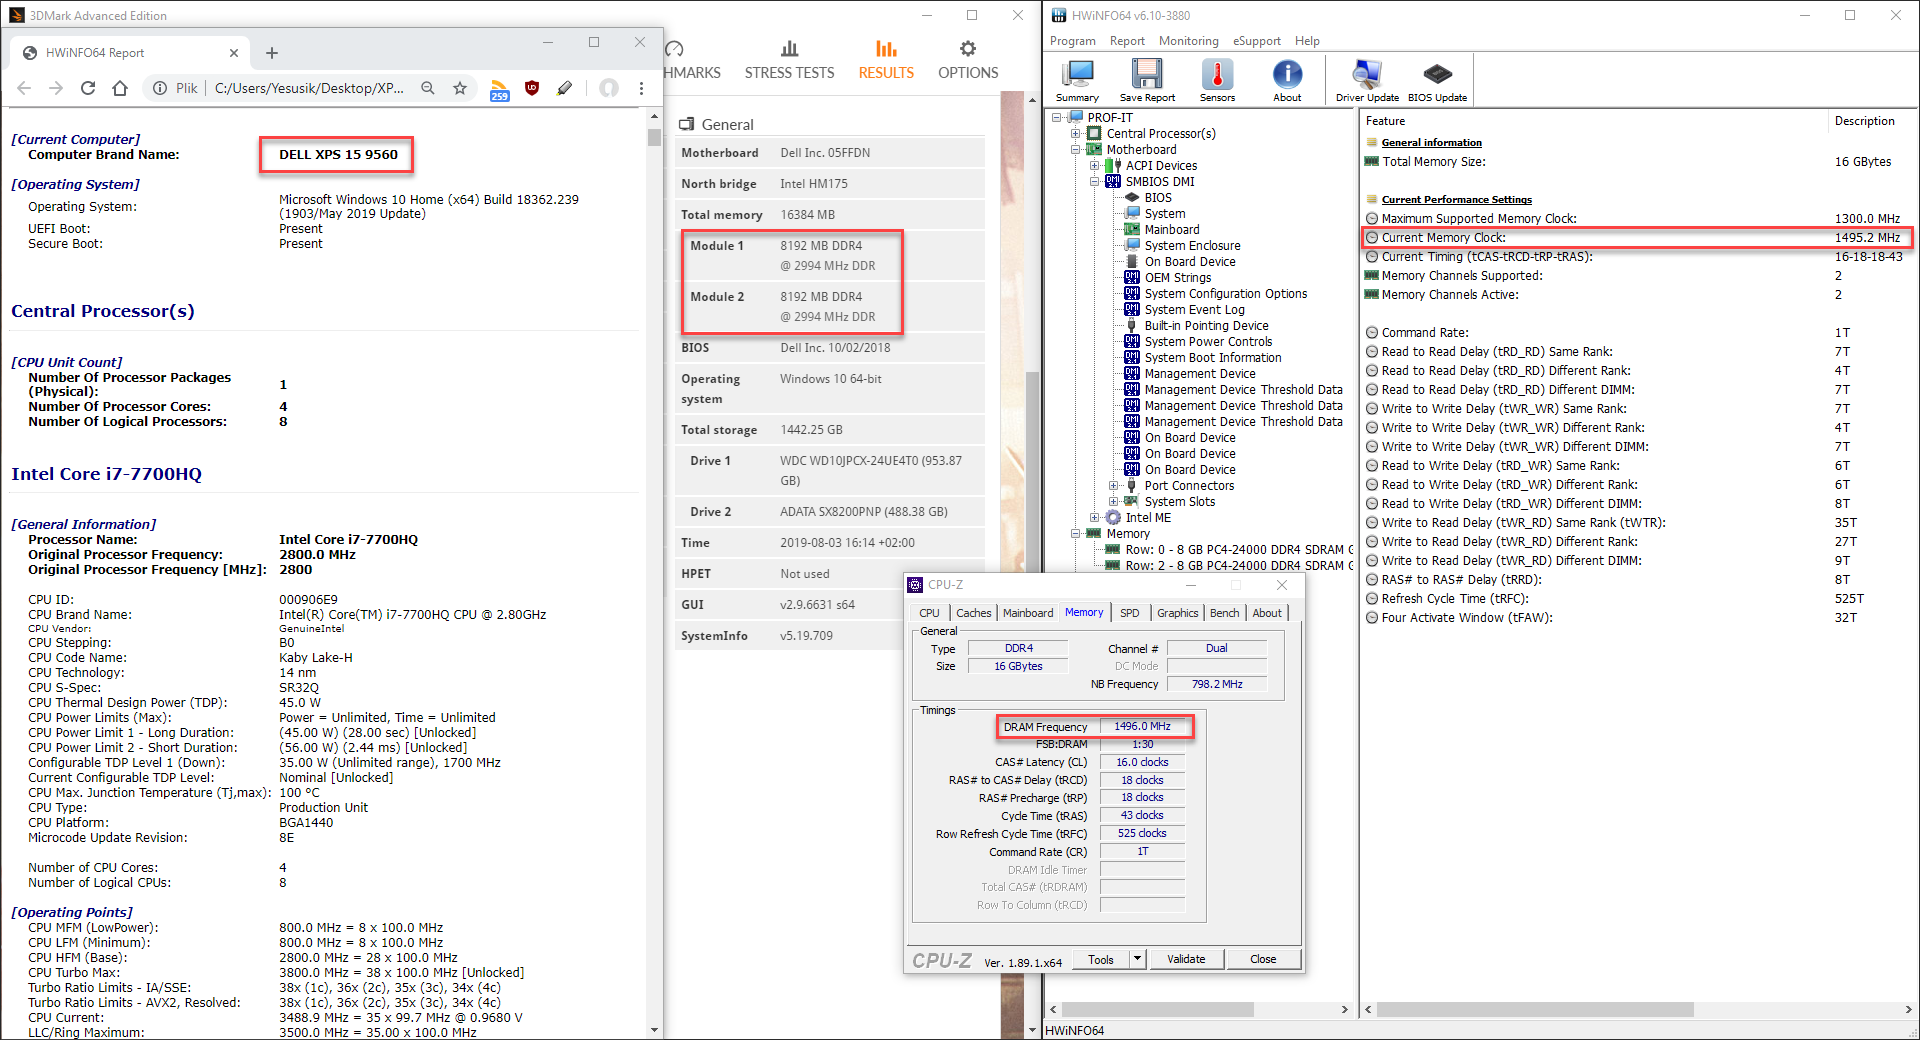The image size is (1920, 1040).
Task: Click the Save Report toolbar icon
Action: [1147, 80]
